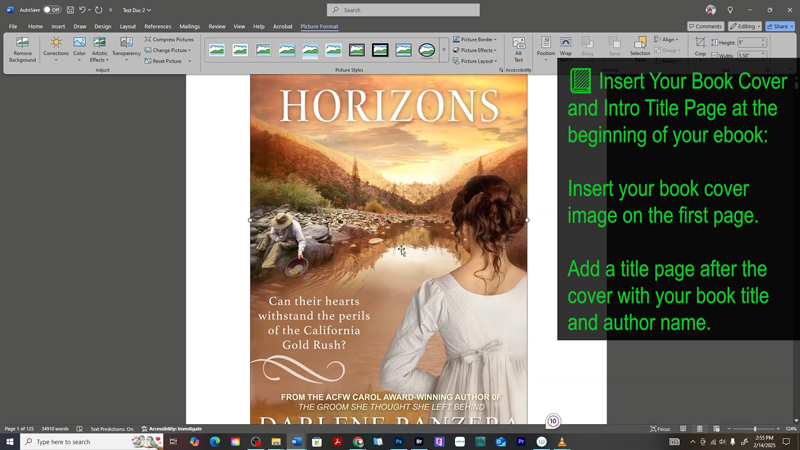800x450 pixels.
Task: Click Reset Picture
Action: point(163,61)
